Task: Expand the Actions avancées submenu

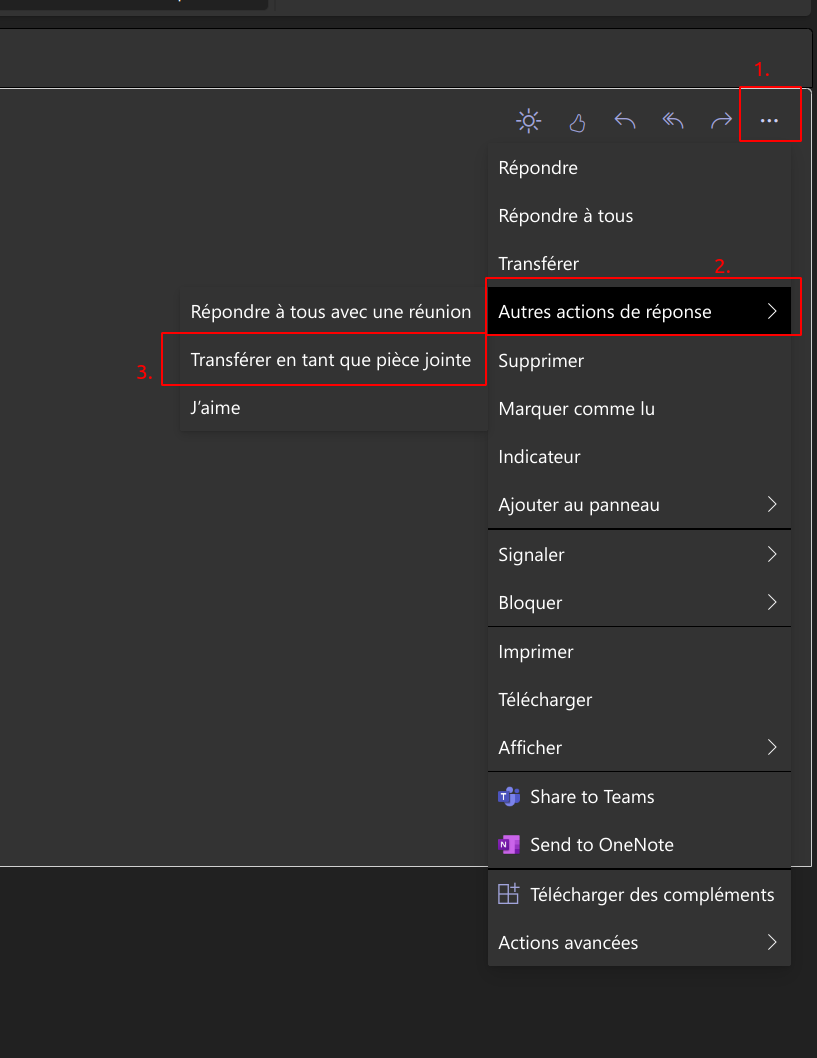Action: 771,942
